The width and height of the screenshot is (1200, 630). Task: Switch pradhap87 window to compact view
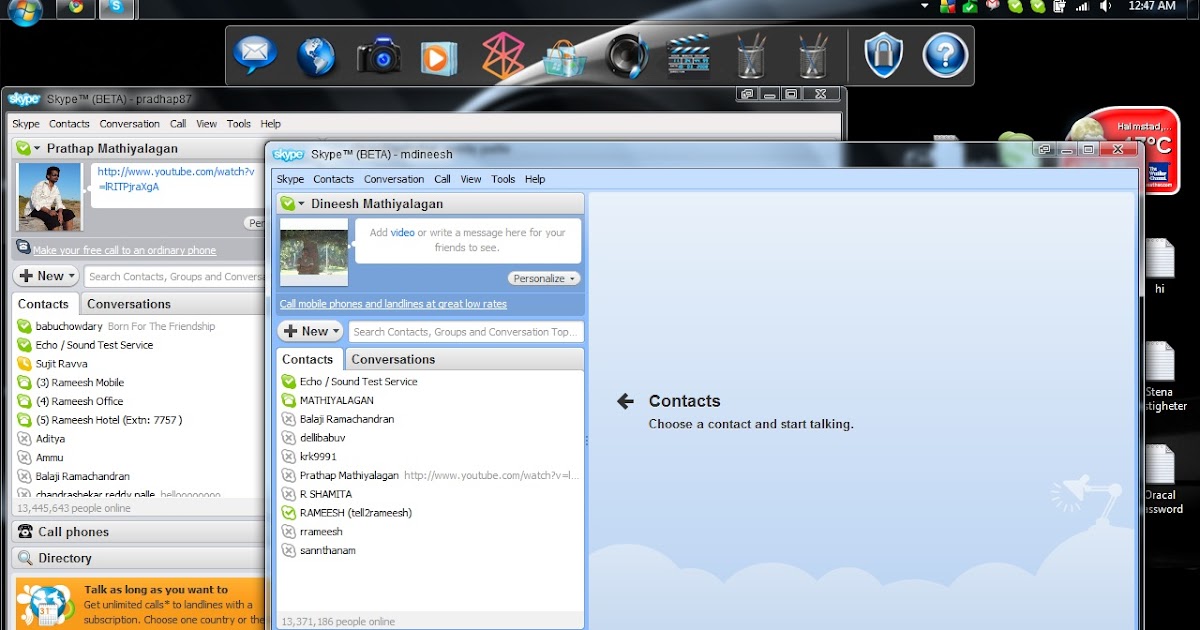[x=746, y=94]
